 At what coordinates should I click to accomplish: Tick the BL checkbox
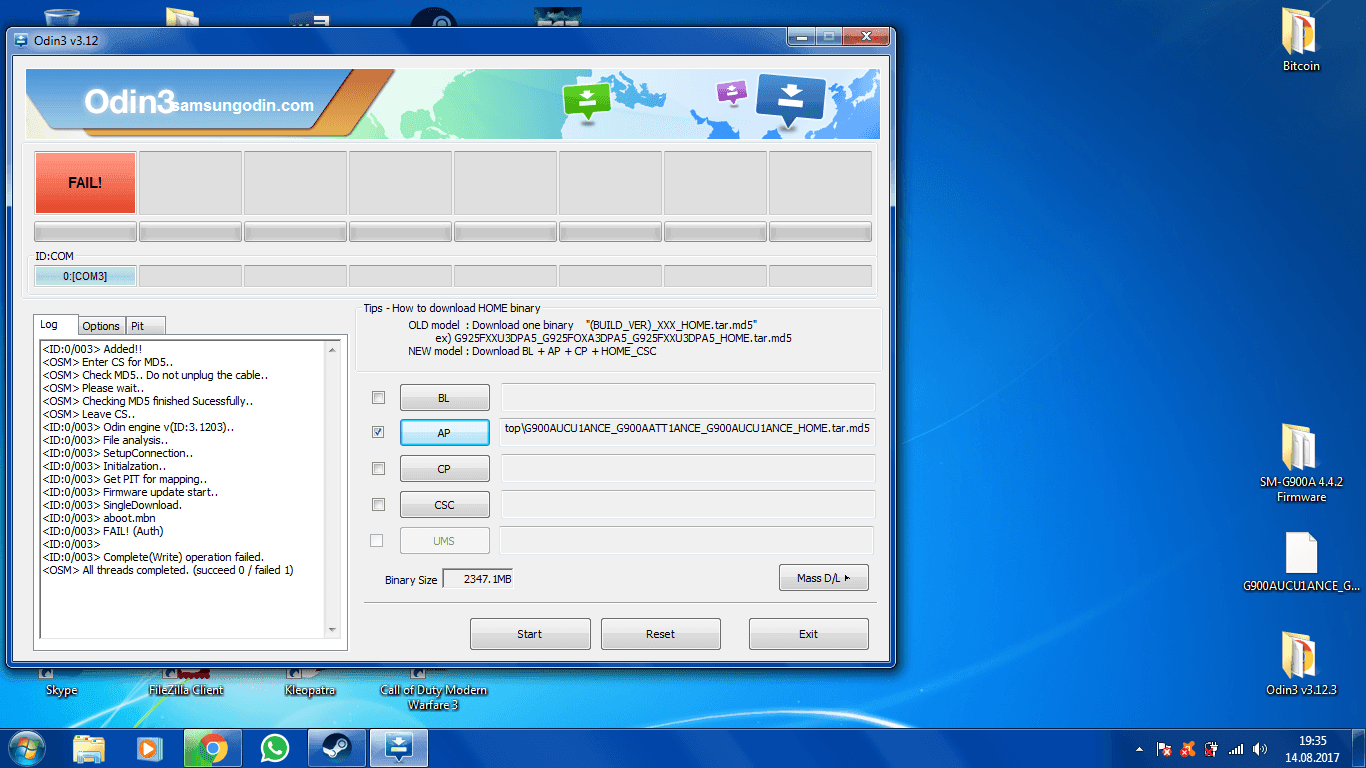point(378,397)
